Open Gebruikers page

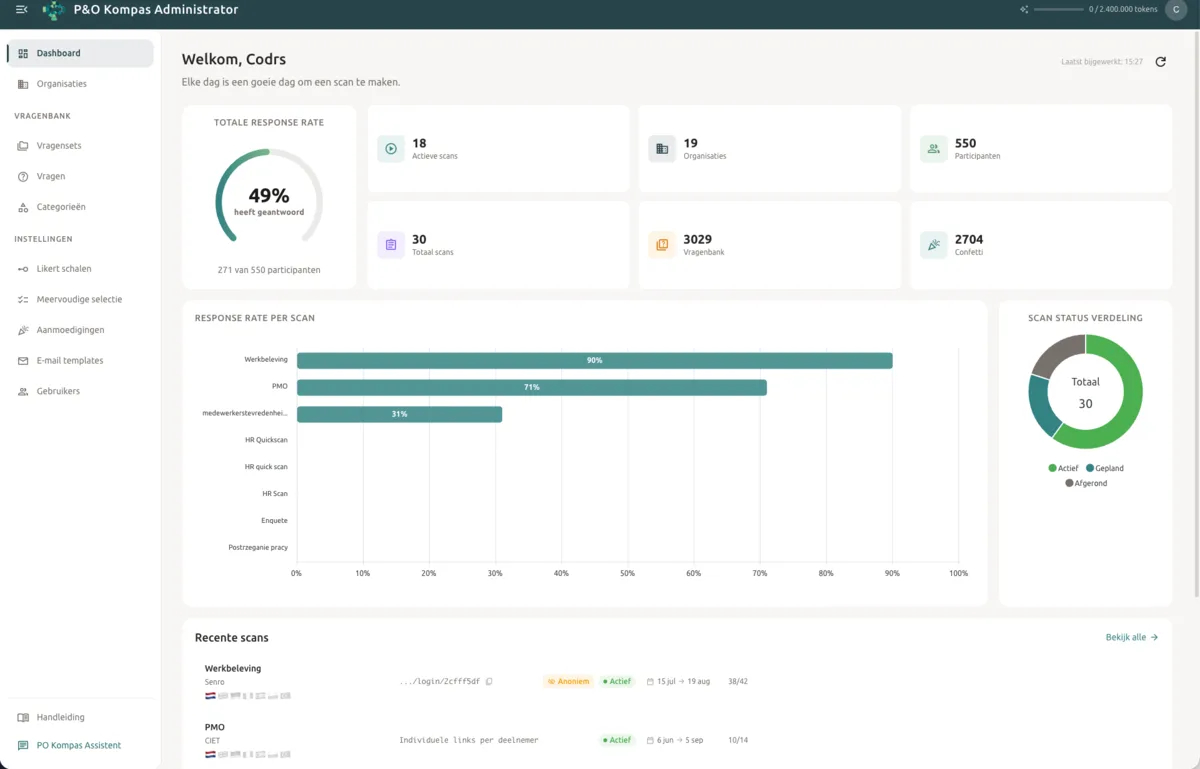[80, 391]
